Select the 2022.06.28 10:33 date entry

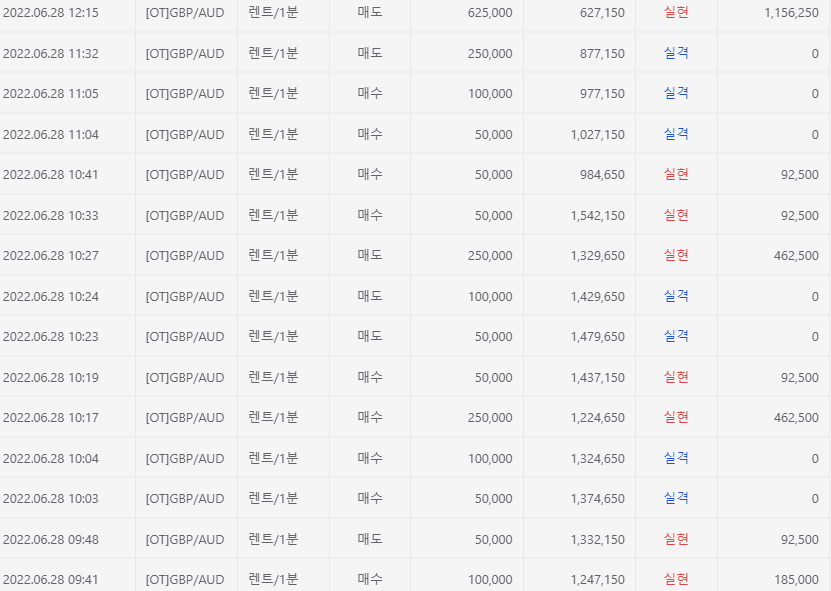point(51,216)
